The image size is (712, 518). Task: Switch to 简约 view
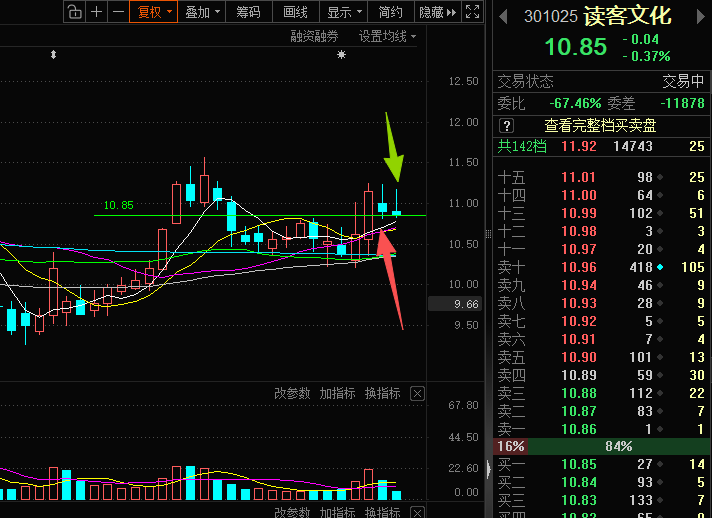coord(391,12)
